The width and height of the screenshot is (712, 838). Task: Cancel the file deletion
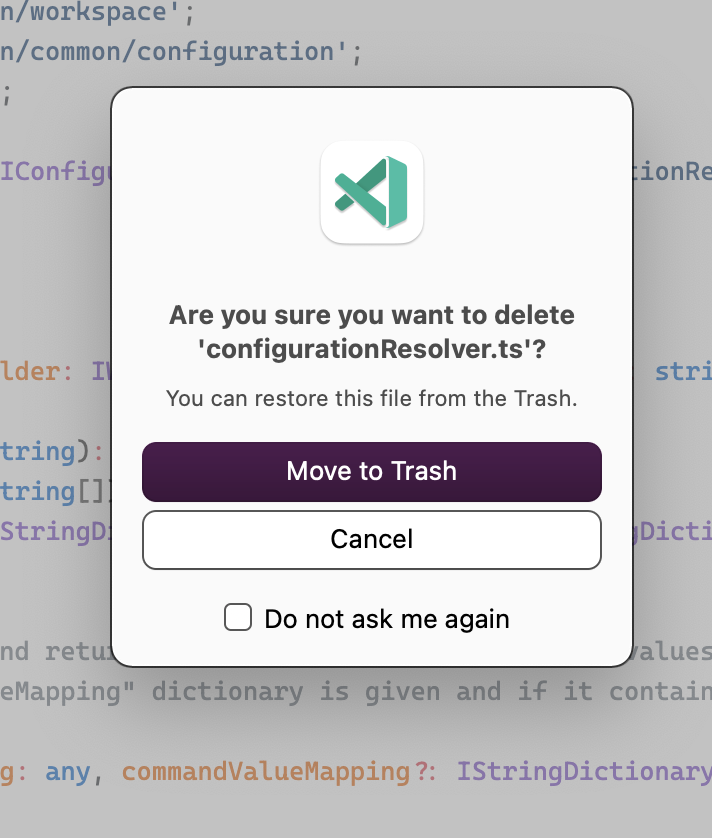coord(372,539)
